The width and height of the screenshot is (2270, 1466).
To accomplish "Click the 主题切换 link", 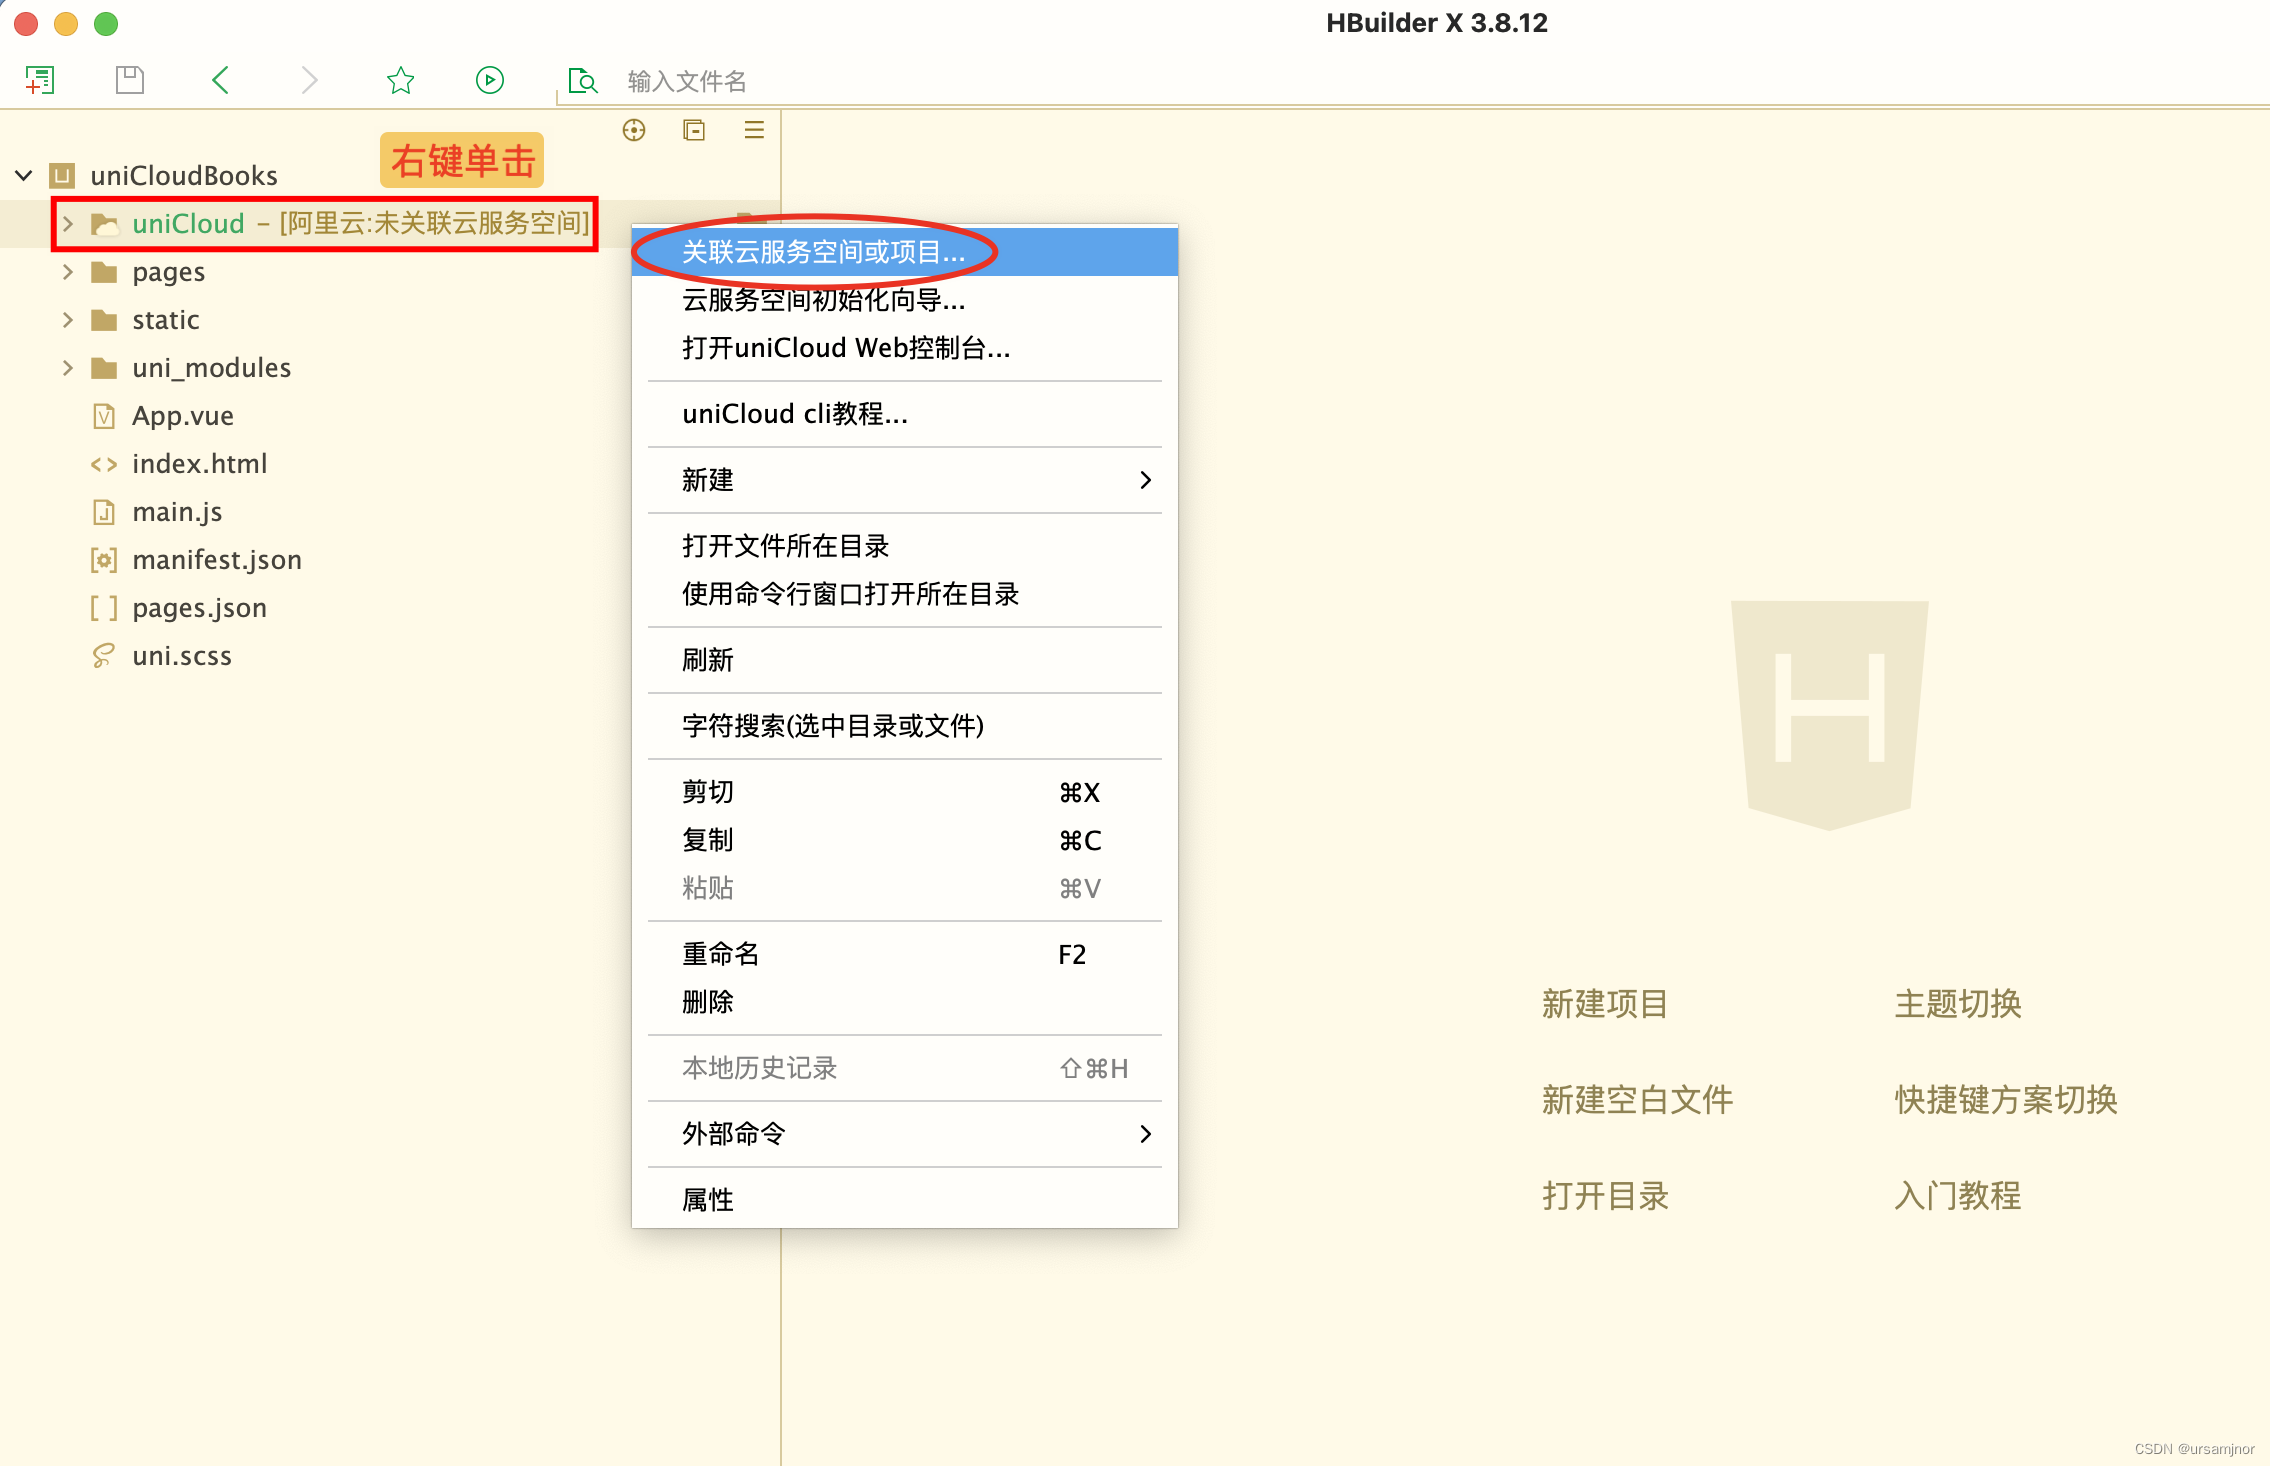I will 1958,1004.
